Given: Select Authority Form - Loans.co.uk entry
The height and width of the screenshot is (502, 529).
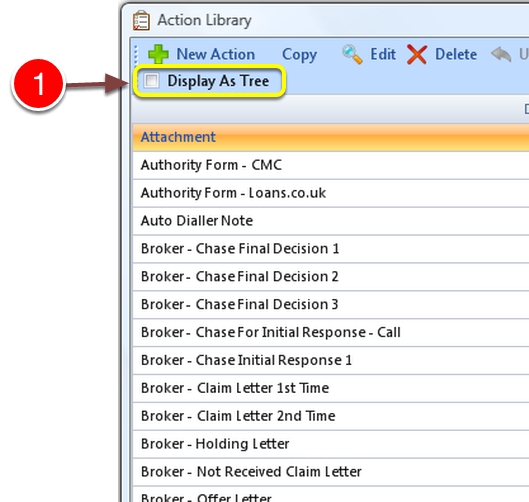Looking at the screenshot, I should (x=331, y=193).
